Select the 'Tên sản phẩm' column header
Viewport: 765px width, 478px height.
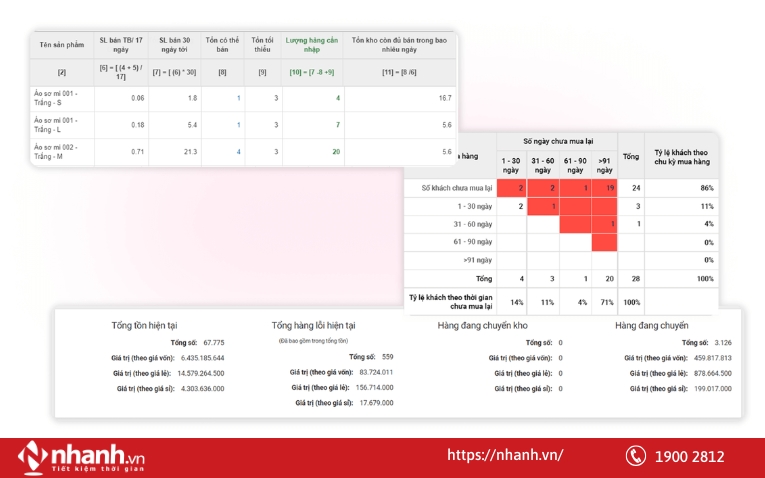click(x=59, y=45)
